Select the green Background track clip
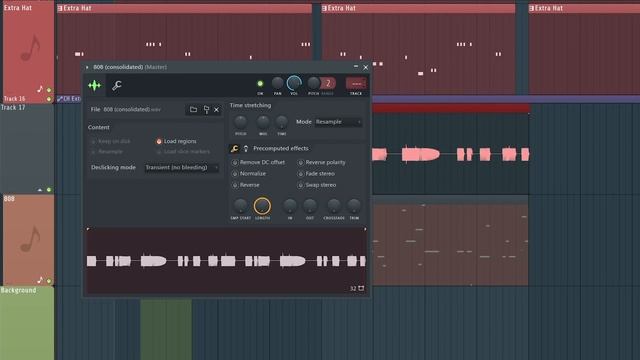The width and height of the screenshot is (640, 360). [166, 330]
